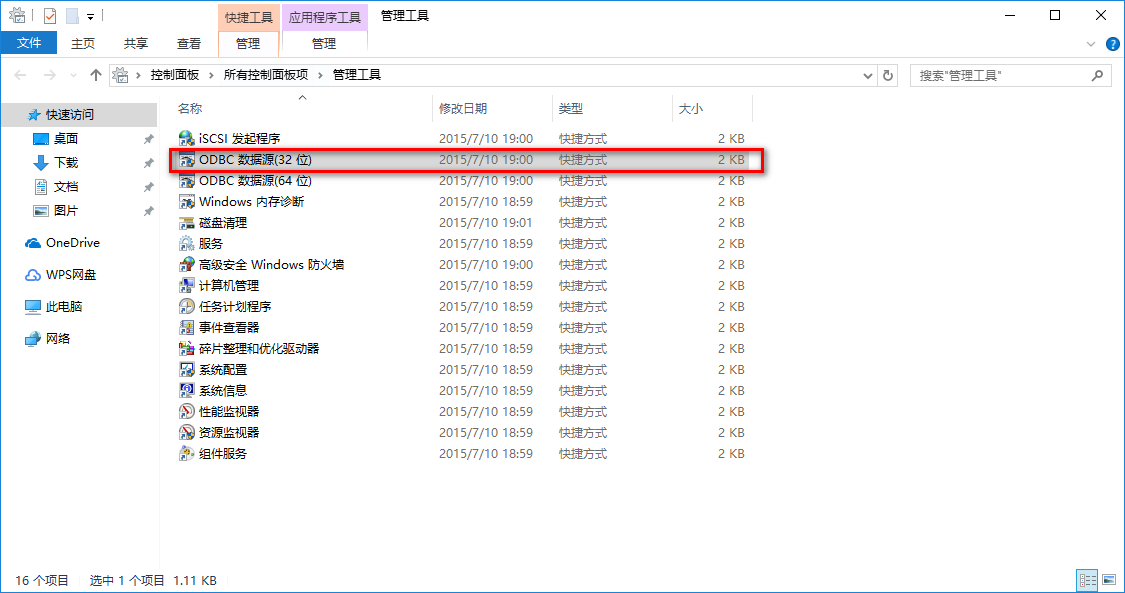Click the ODBC 数据源(32 位) icon
1125x593 pixels.
pos(187,159)
